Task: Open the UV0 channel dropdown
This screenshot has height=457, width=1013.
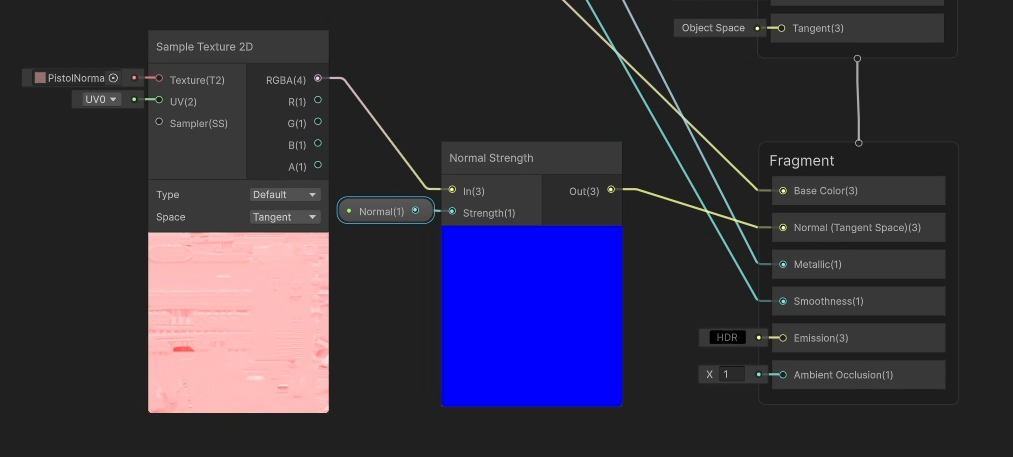Action: point(101,100)
